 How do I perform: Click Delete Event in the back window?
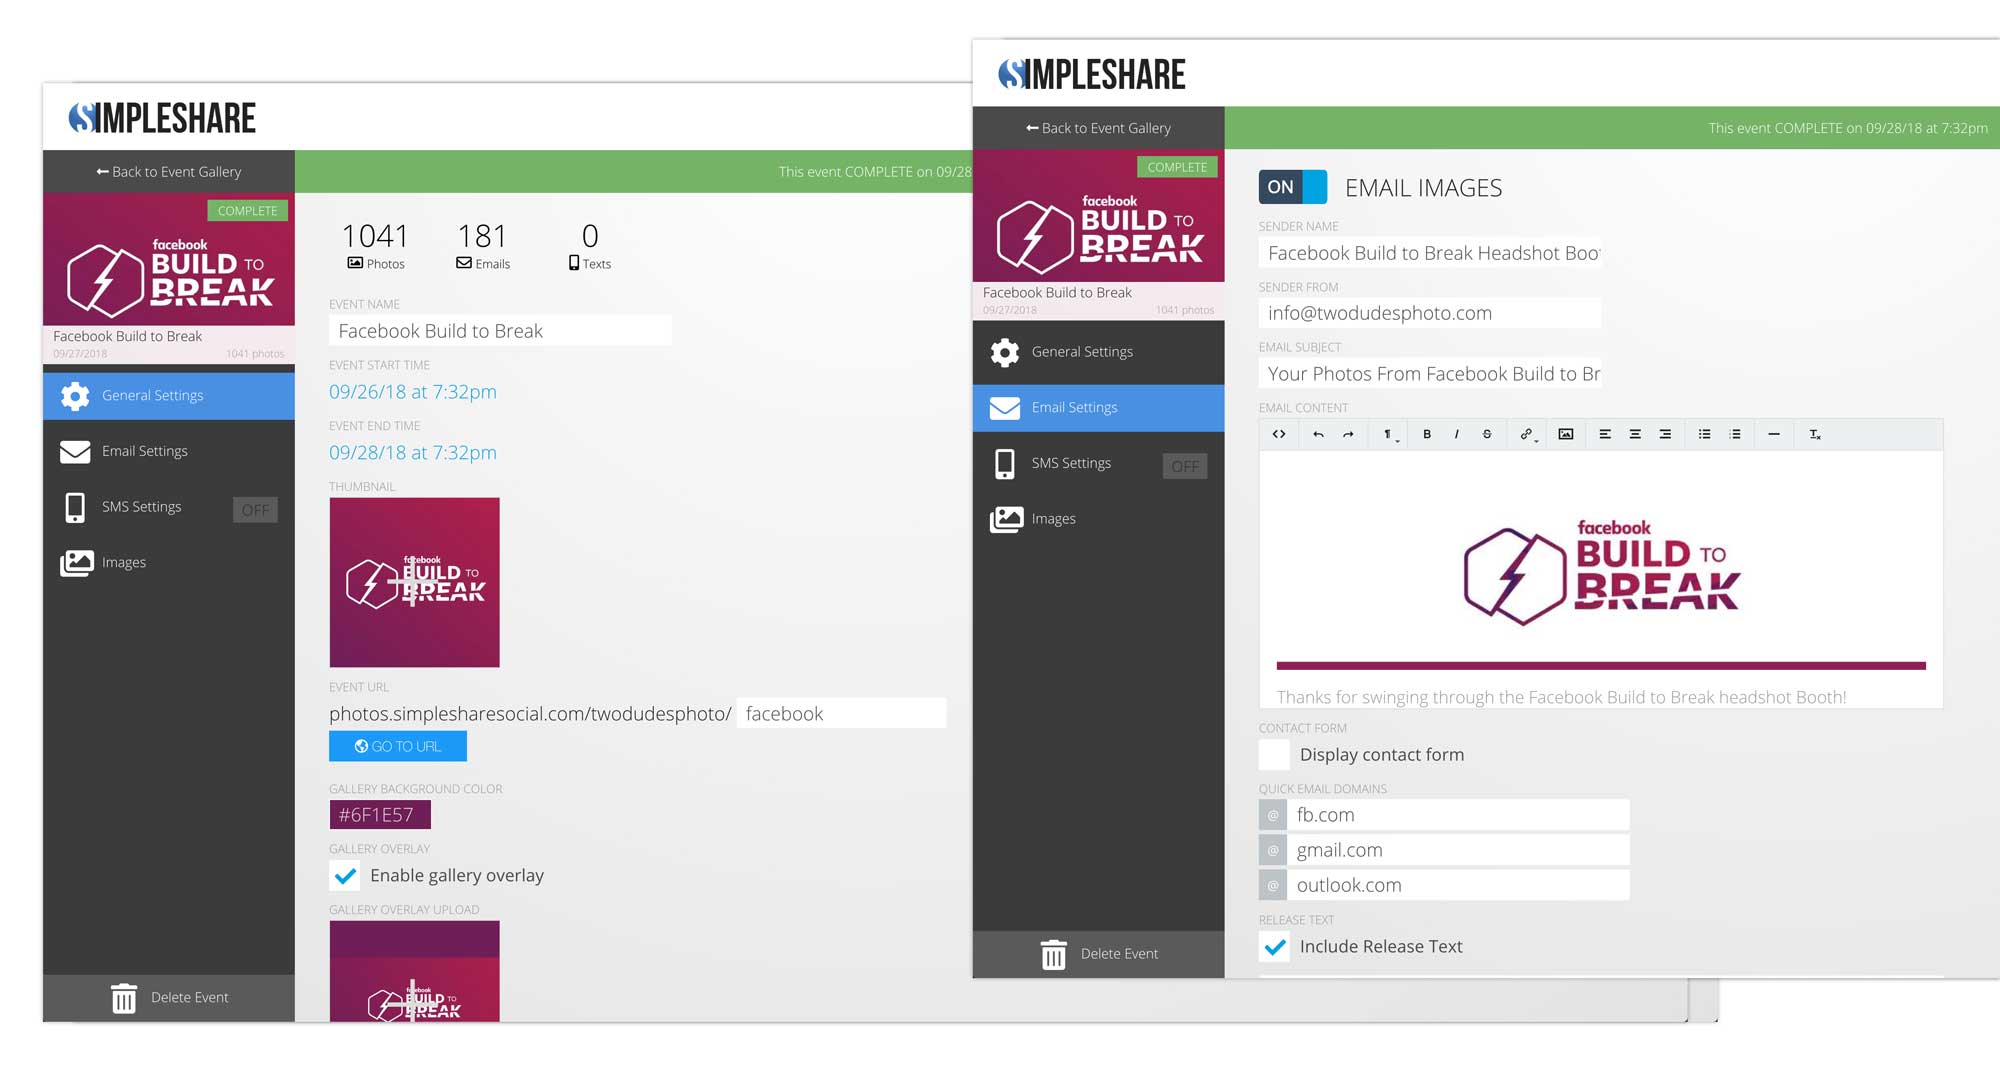point(169,998)
